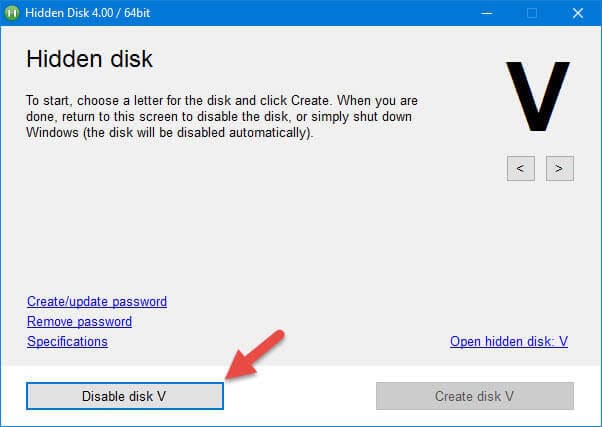Open the Create/update password link
The image size is (602, 427).
(97, 301)
